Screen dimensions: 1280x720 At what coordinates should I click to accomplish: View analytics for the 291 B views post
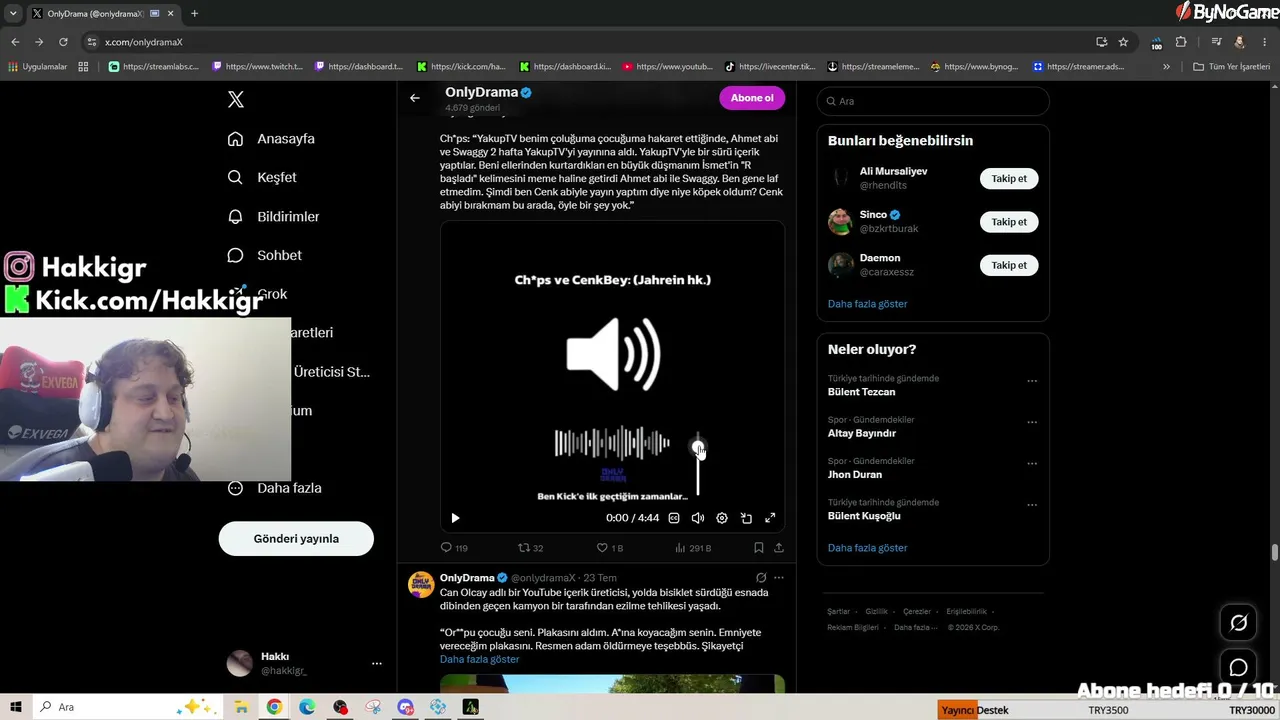tap(693, 548)
